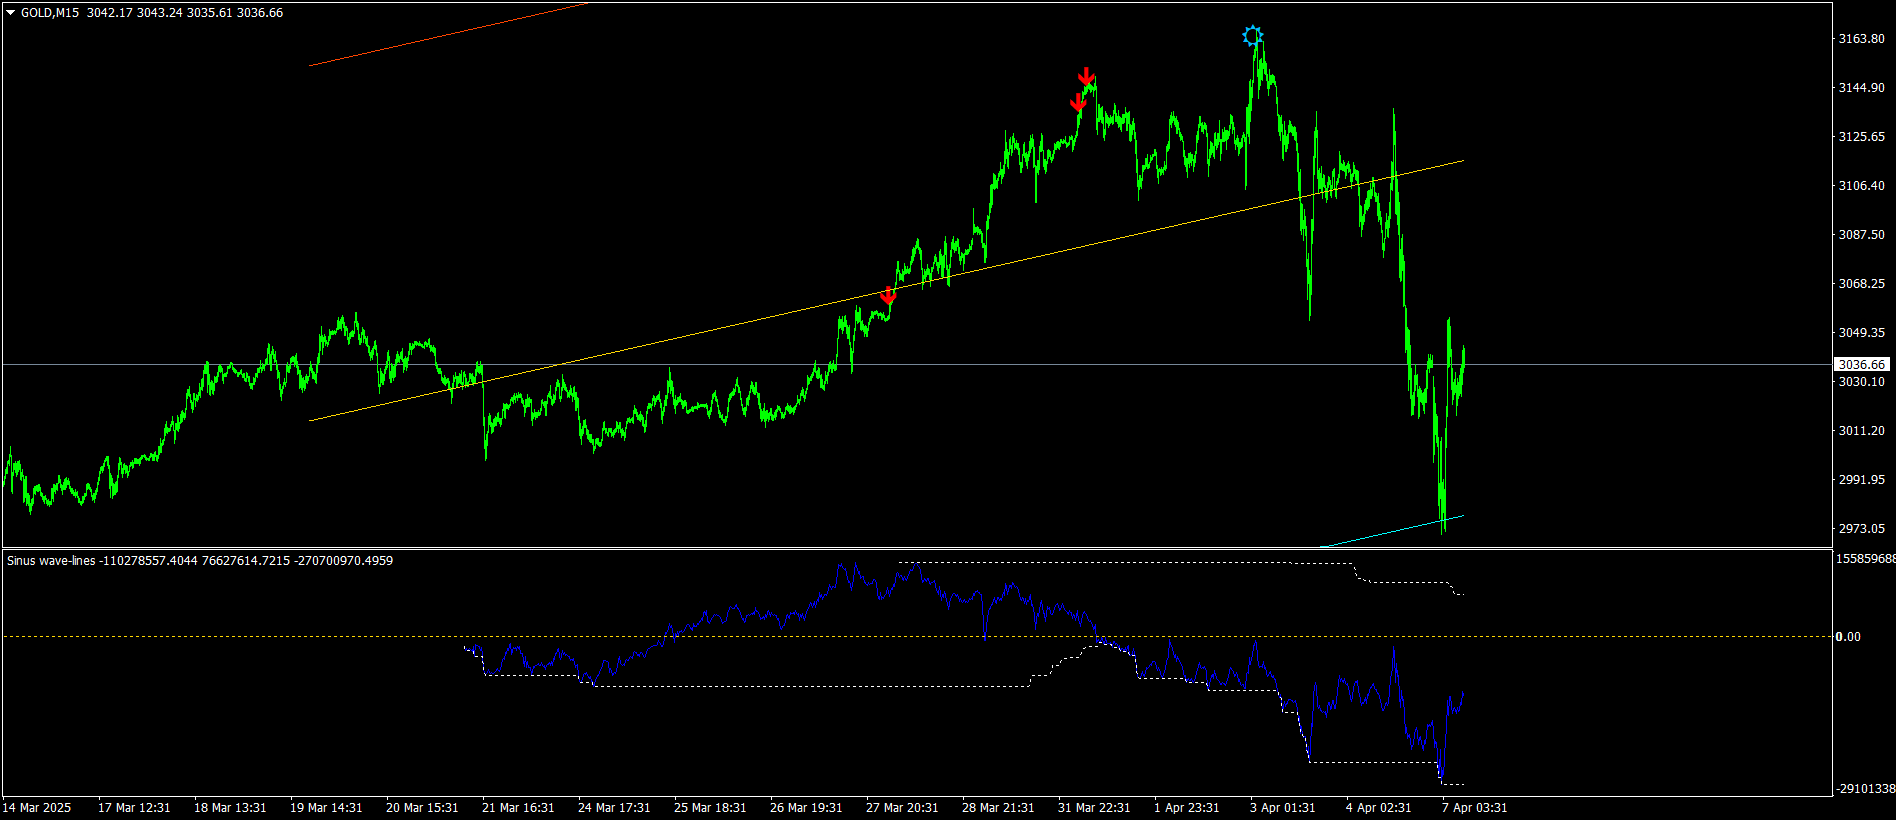Select the cyan trendline near the 2973 low
Image resolution: width=1896 pixels, height=820 pixels.
(1392, 531)
